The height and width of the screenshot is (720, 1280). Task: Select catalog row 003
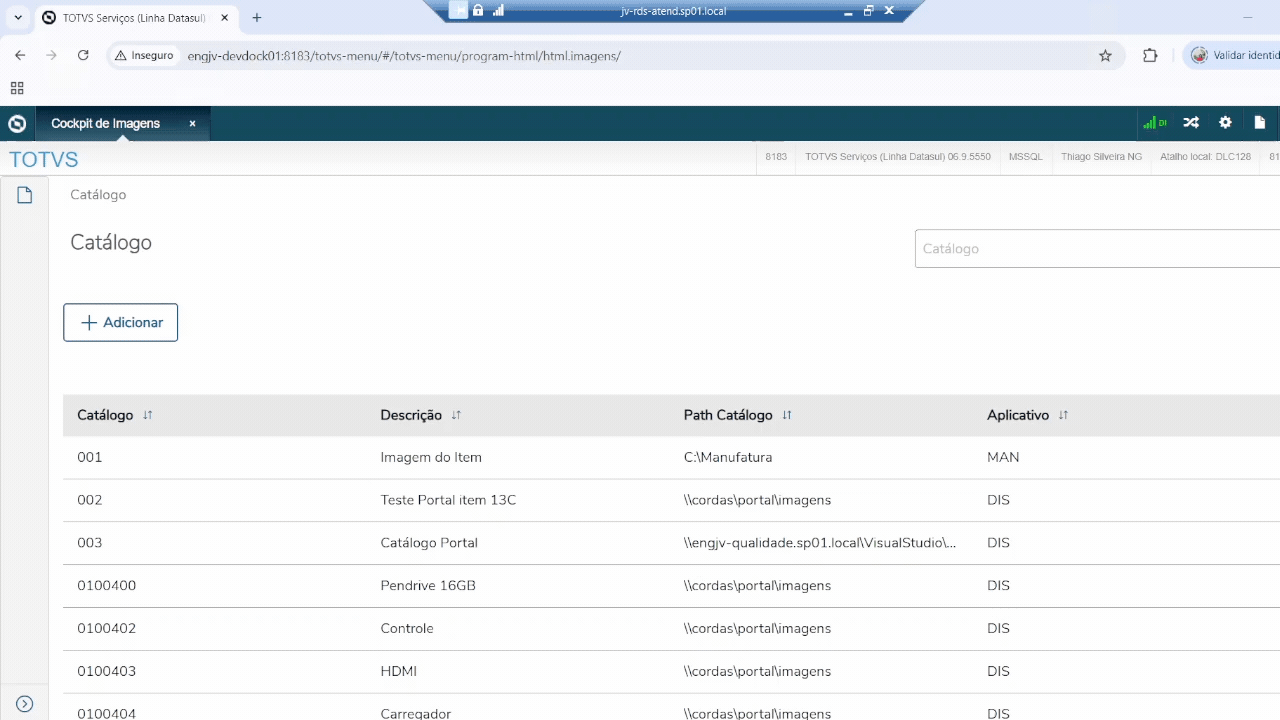pyautogui.click(x=671, y=543)
